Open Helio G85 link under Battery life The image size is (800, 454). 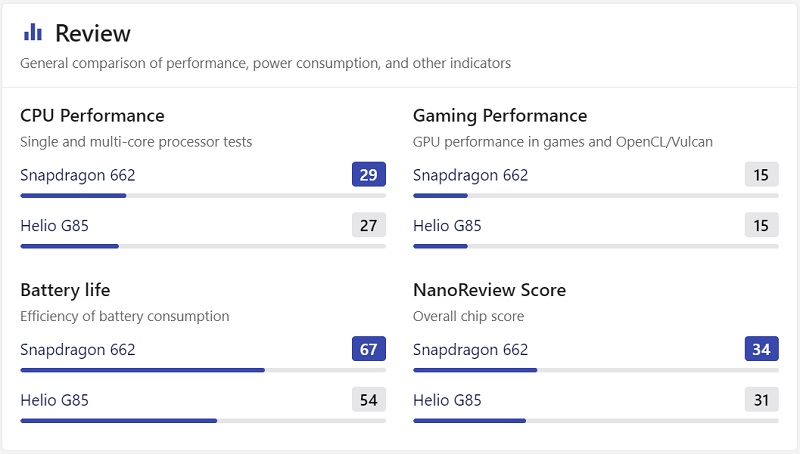coord(55,400)
